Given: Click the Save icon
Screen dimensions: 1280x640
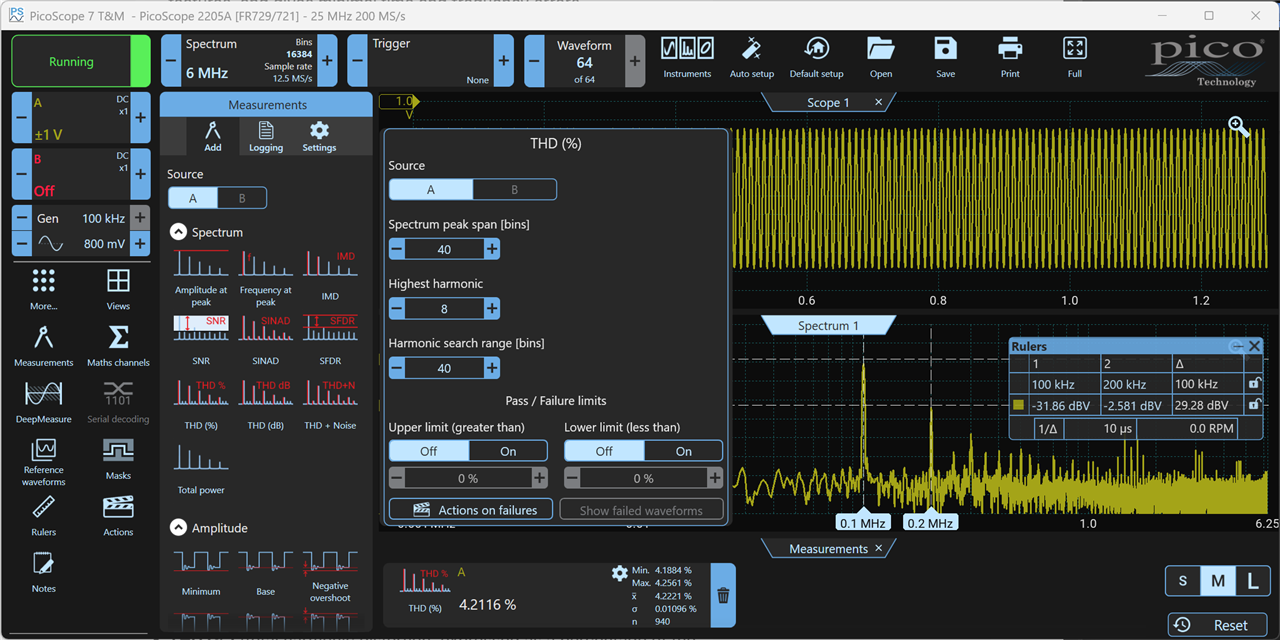Looking at the screenshot, I should pos(946,58).
